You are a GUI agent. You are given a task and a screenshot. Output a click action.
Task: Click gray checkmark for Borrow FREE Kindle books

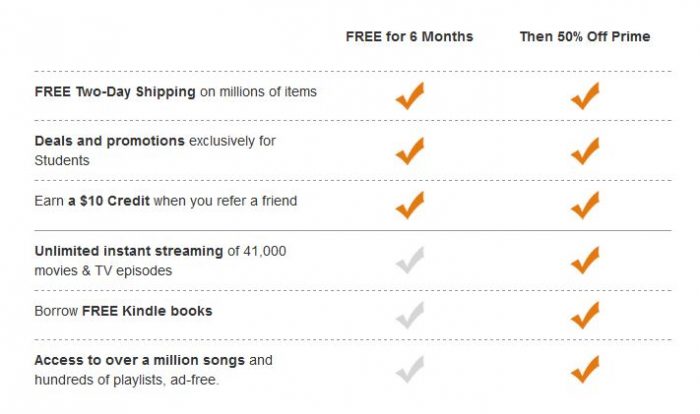[409, 315]
